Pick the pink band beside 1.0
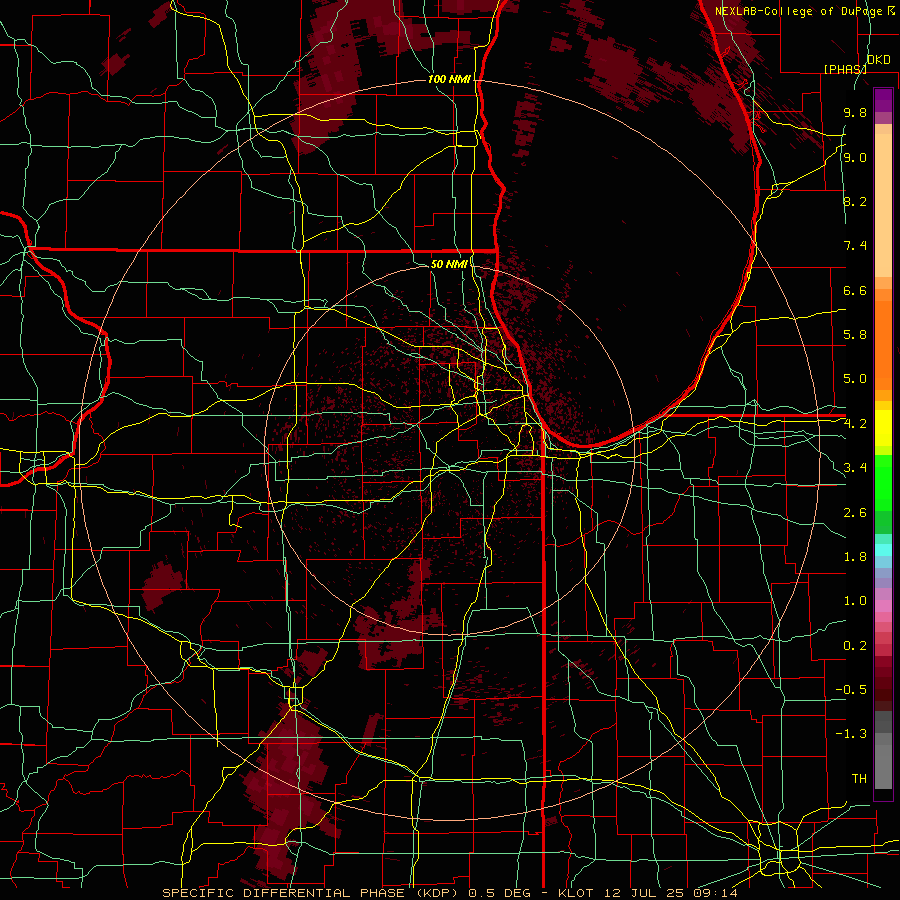The width and height of the screenshot is (900, 900). point(883,606)
